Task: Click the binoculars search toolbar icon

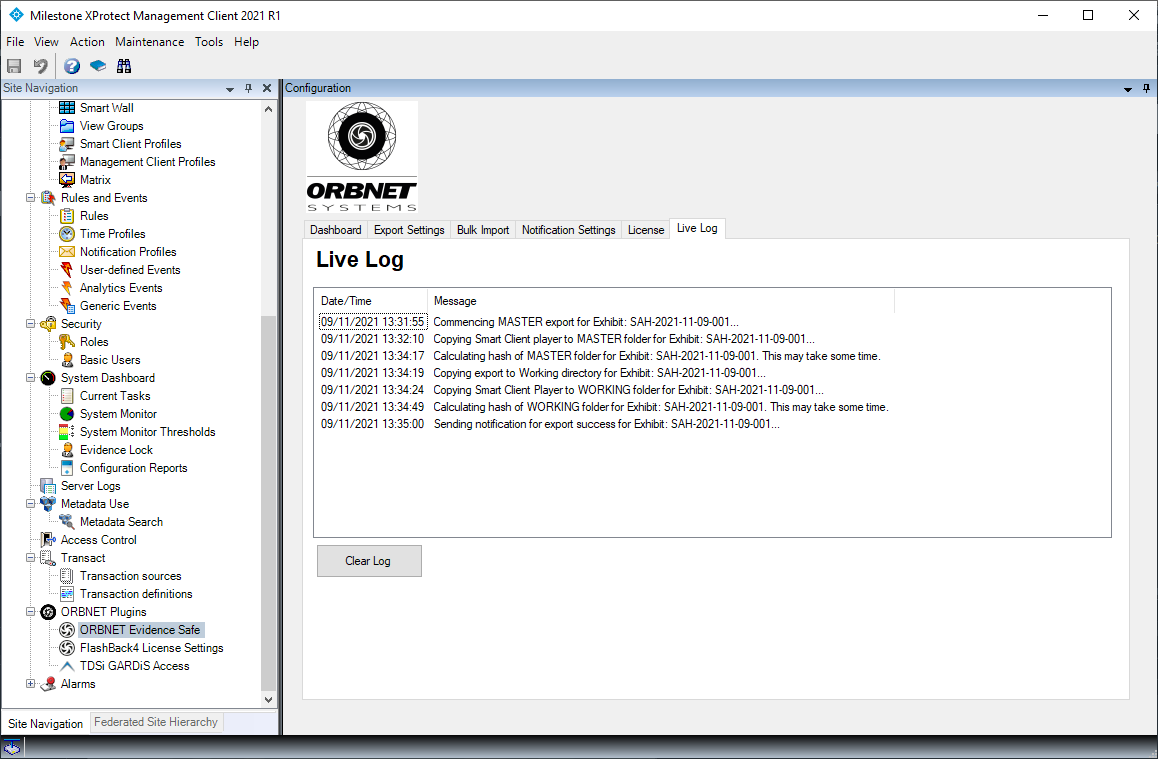Action: [124, 66]
